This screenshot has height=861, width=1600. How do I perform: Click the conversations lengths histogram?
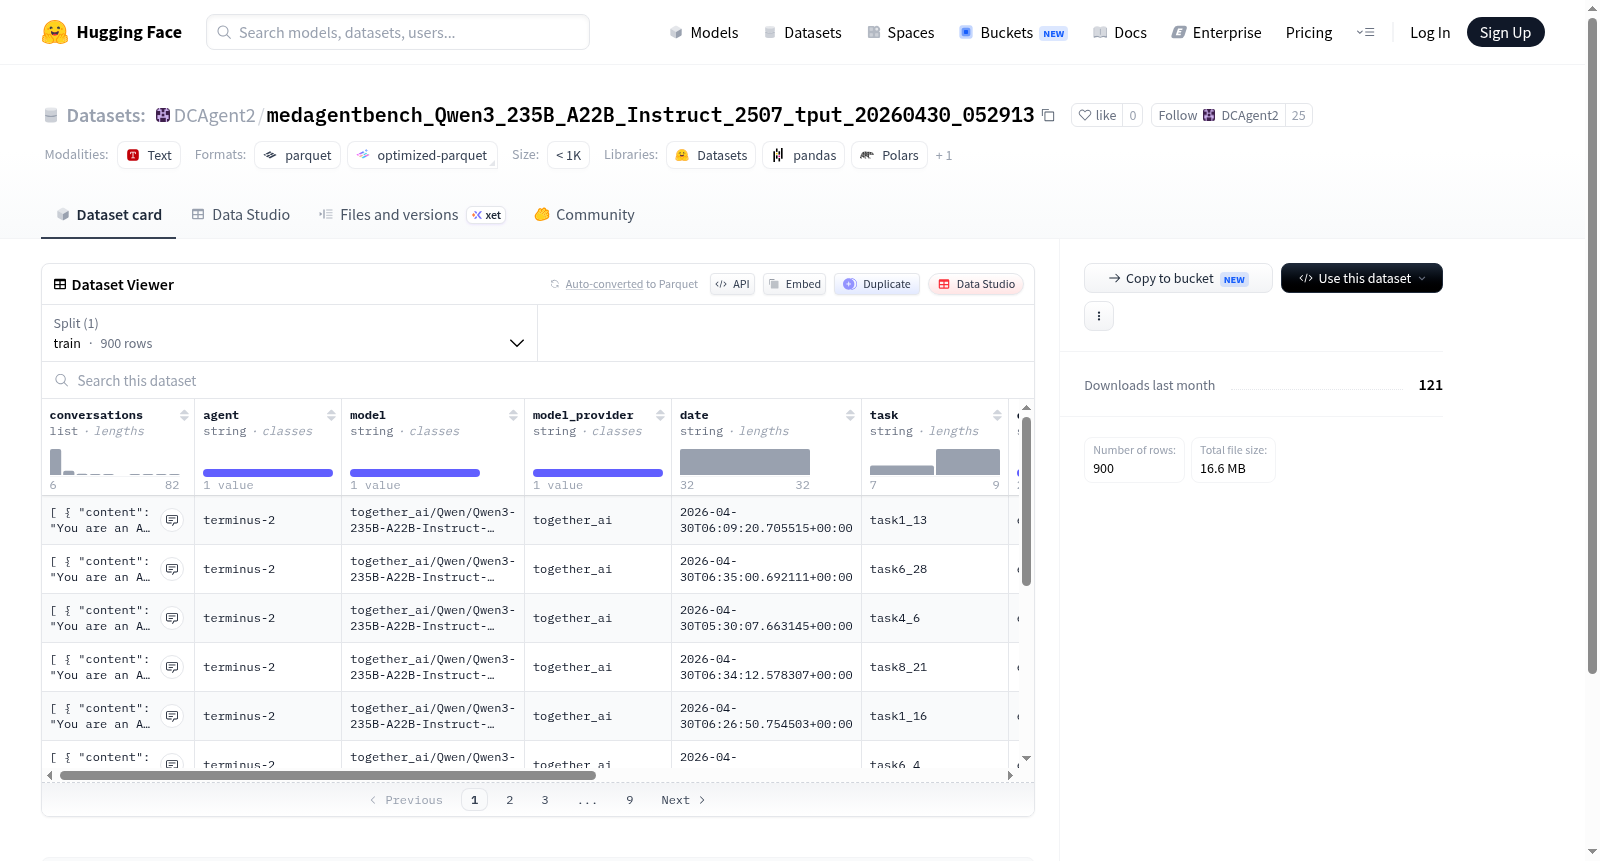(x=115, y=462)
